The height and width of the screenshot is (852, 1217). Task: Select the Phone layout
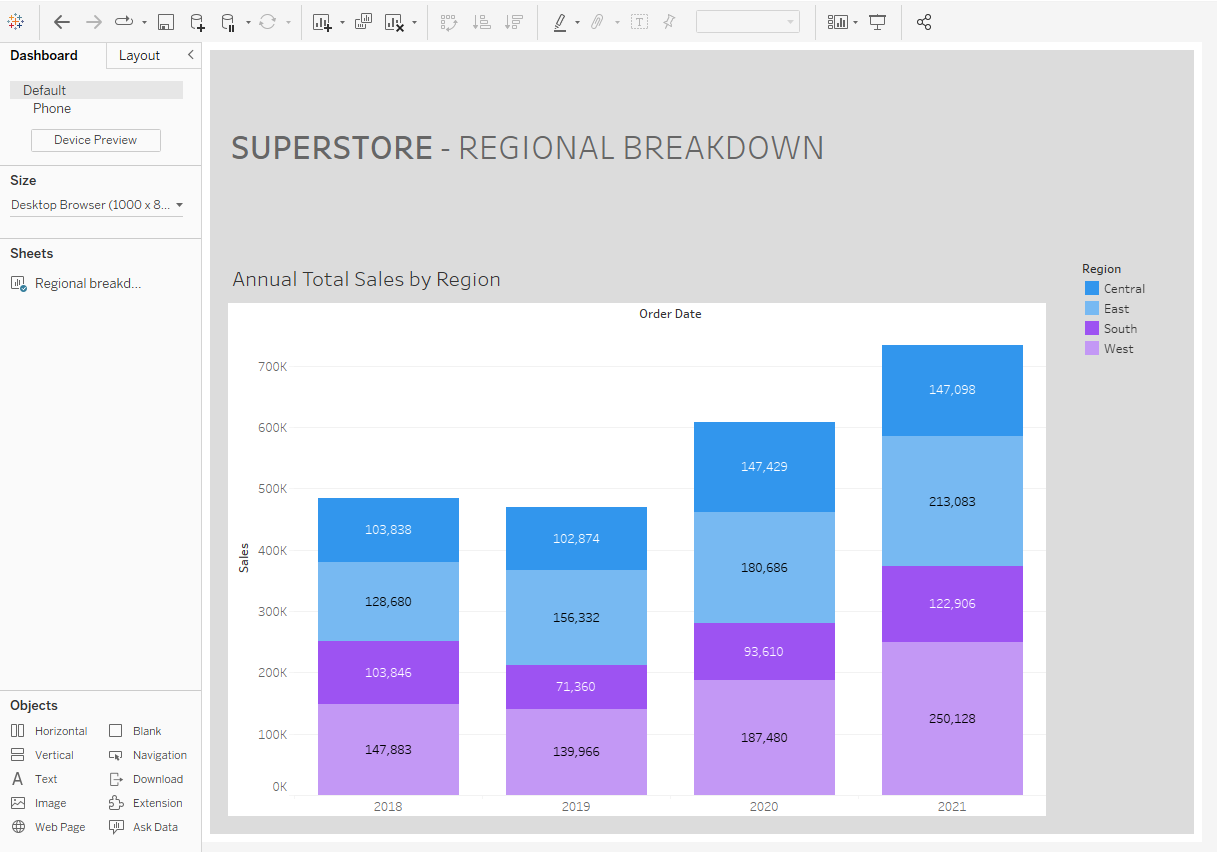pyautogui.click(x=52, y=109)
